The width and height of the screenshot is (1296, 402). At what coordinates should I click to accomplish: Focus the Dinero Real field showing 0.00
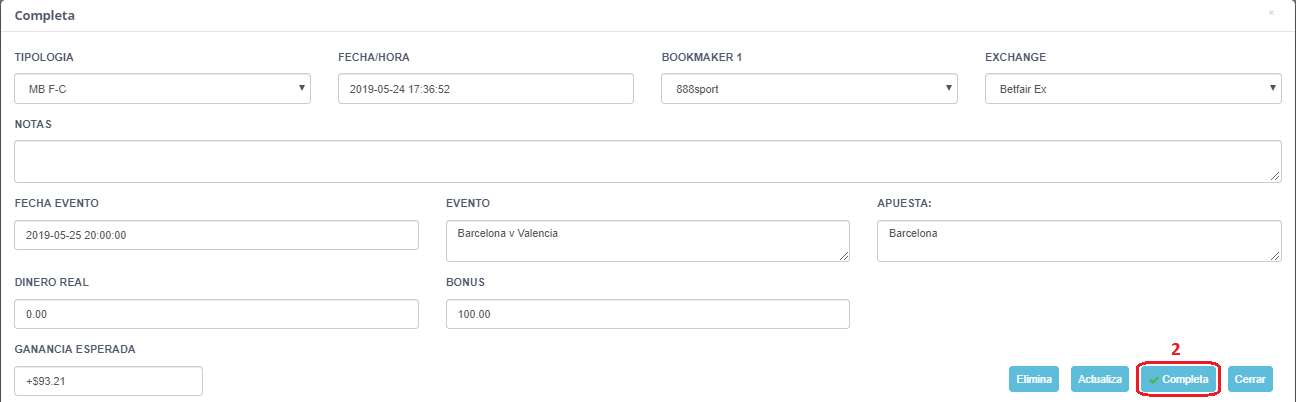216,314
